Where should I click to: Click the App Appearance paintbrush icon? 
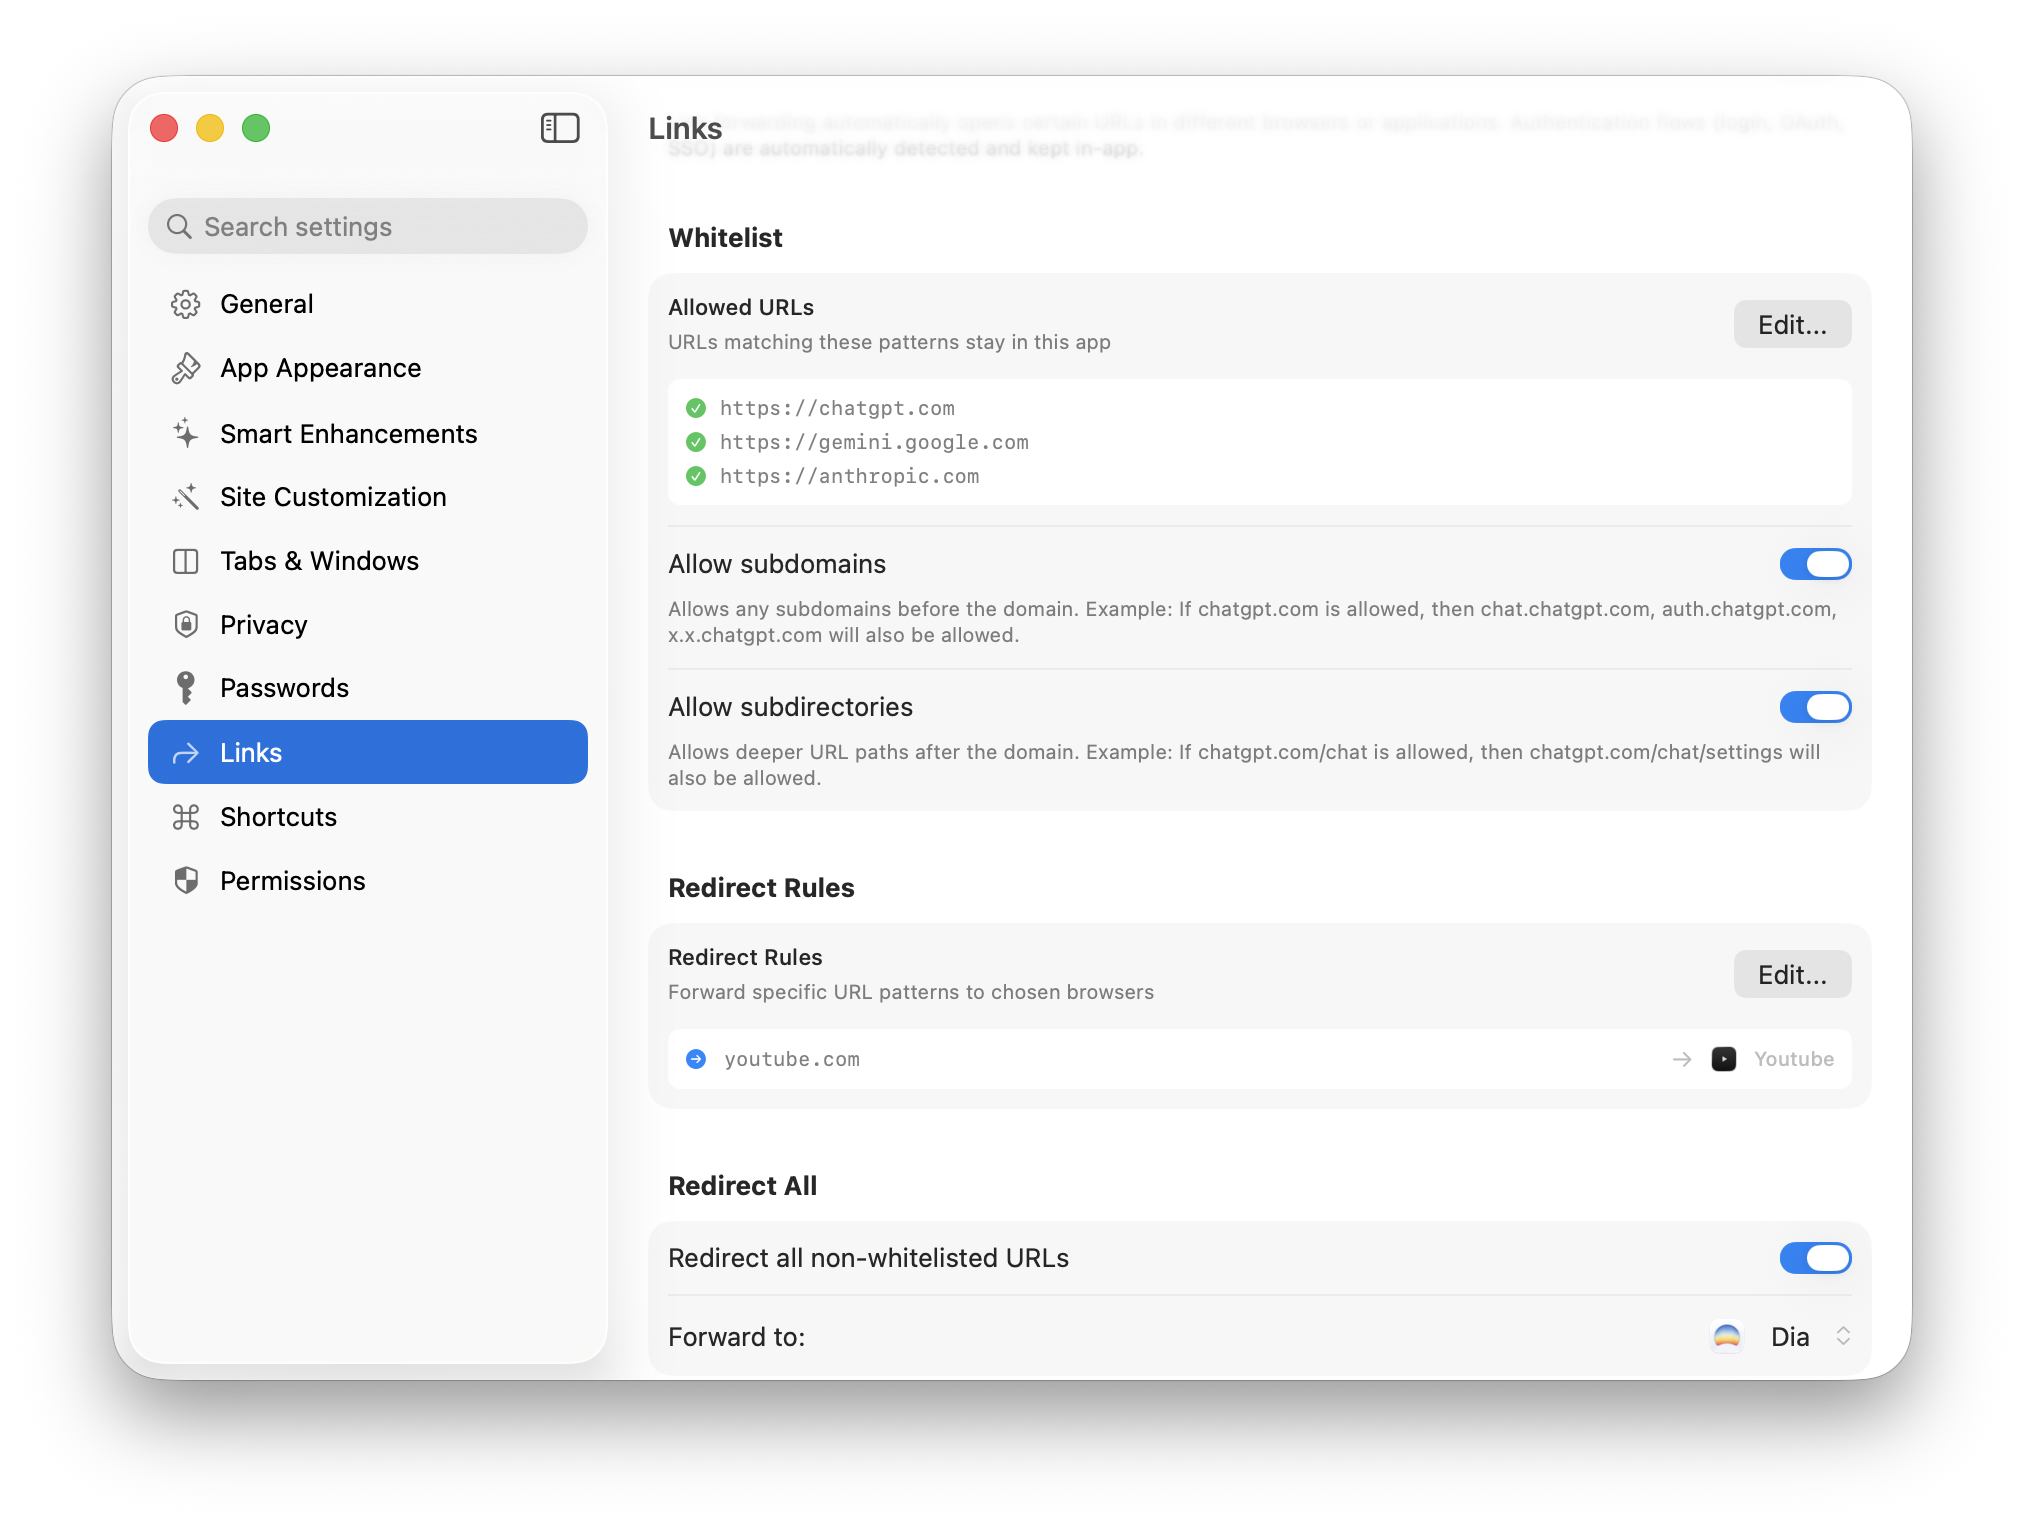[x=186, y=368]
